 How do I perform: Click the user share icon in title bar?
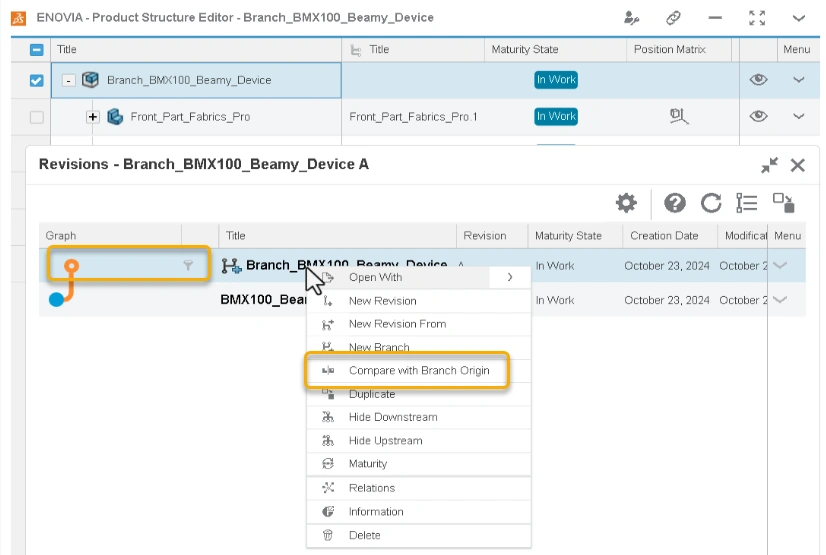pyautogui.click(x=631, y=18)
